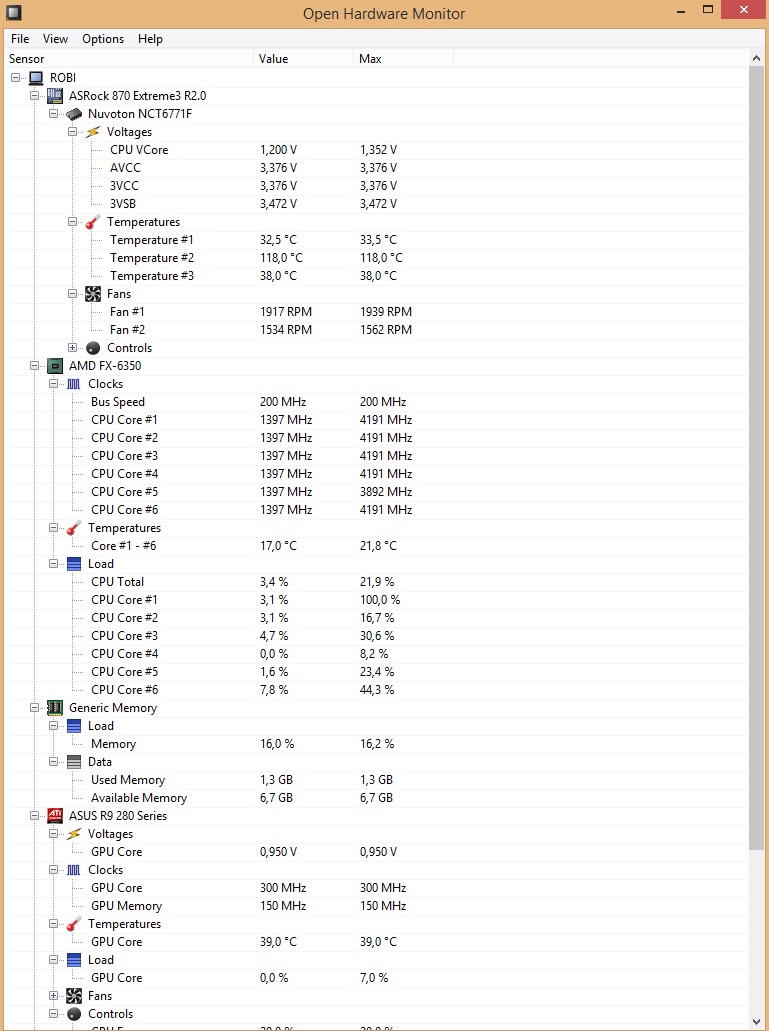Collapse the AMD FX-6350 node

pyautogui.click(x=35, y=366)
